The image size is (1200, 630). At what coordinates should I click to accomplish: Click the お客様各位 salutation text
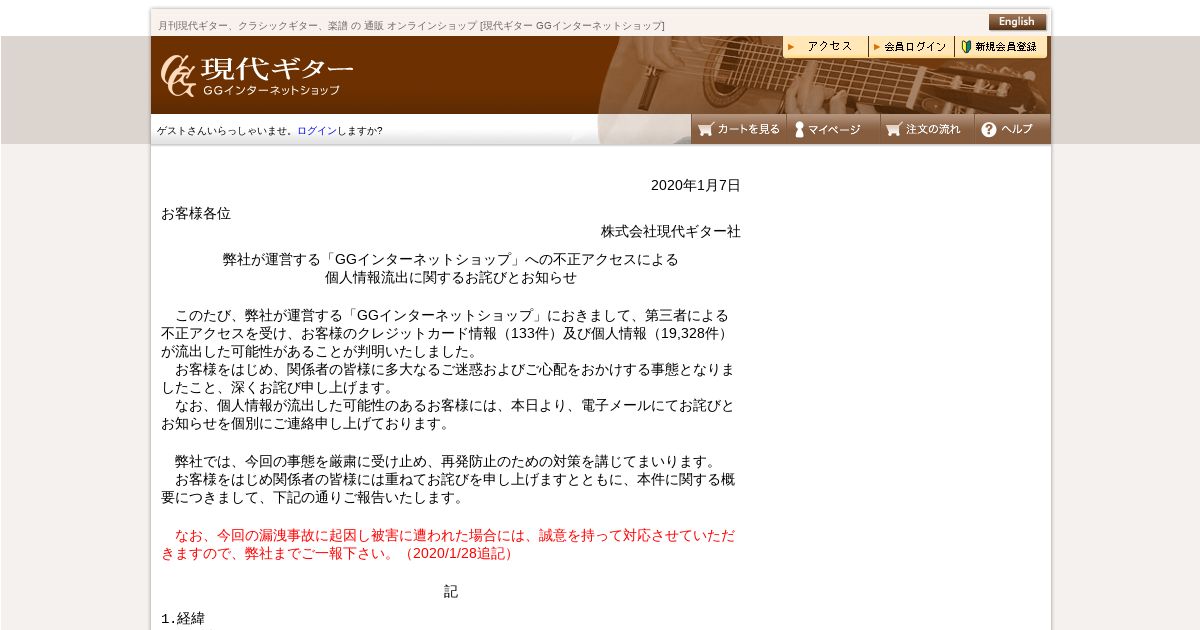tap(196, 213)
